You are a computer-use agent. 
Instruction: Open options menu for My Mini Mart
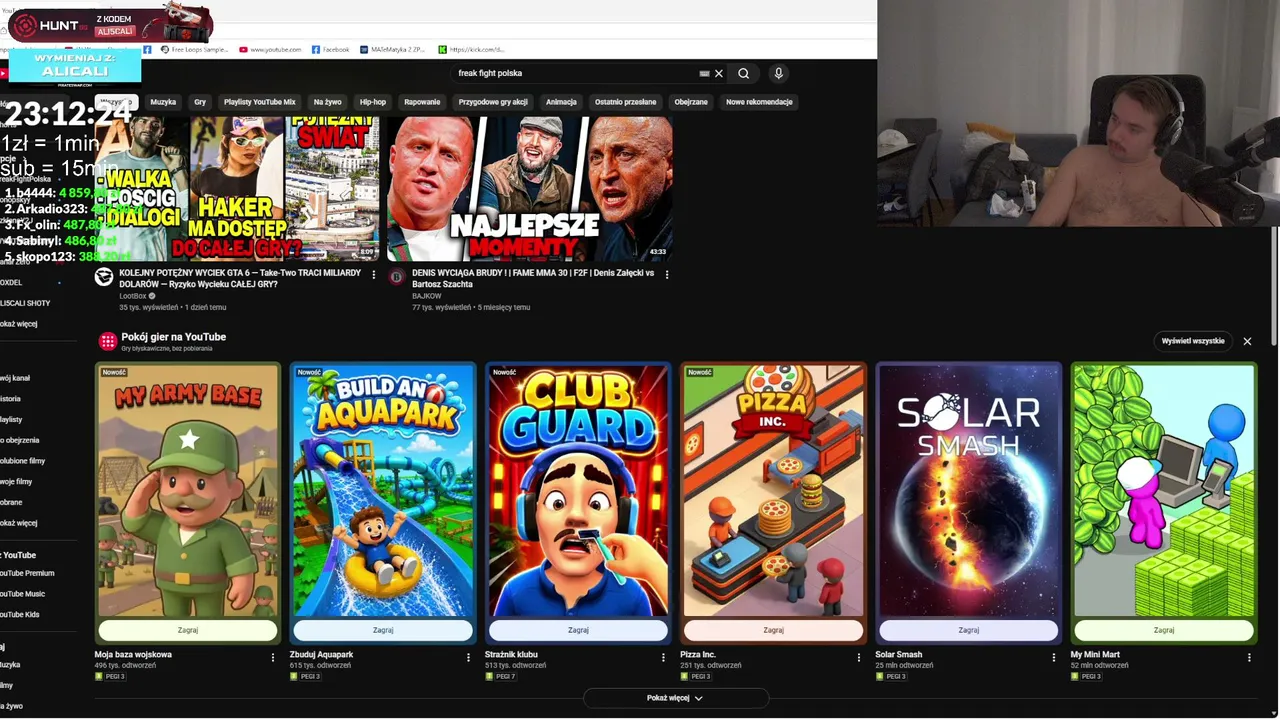tap(1249, 657)
